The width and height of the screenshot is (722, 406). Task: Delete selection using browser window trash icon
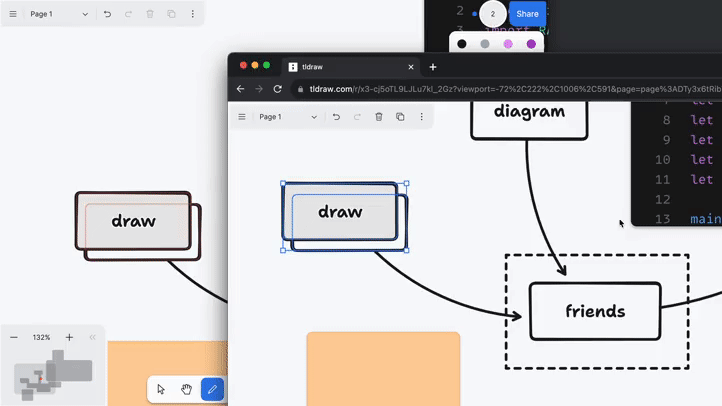[x=379, y=117]
